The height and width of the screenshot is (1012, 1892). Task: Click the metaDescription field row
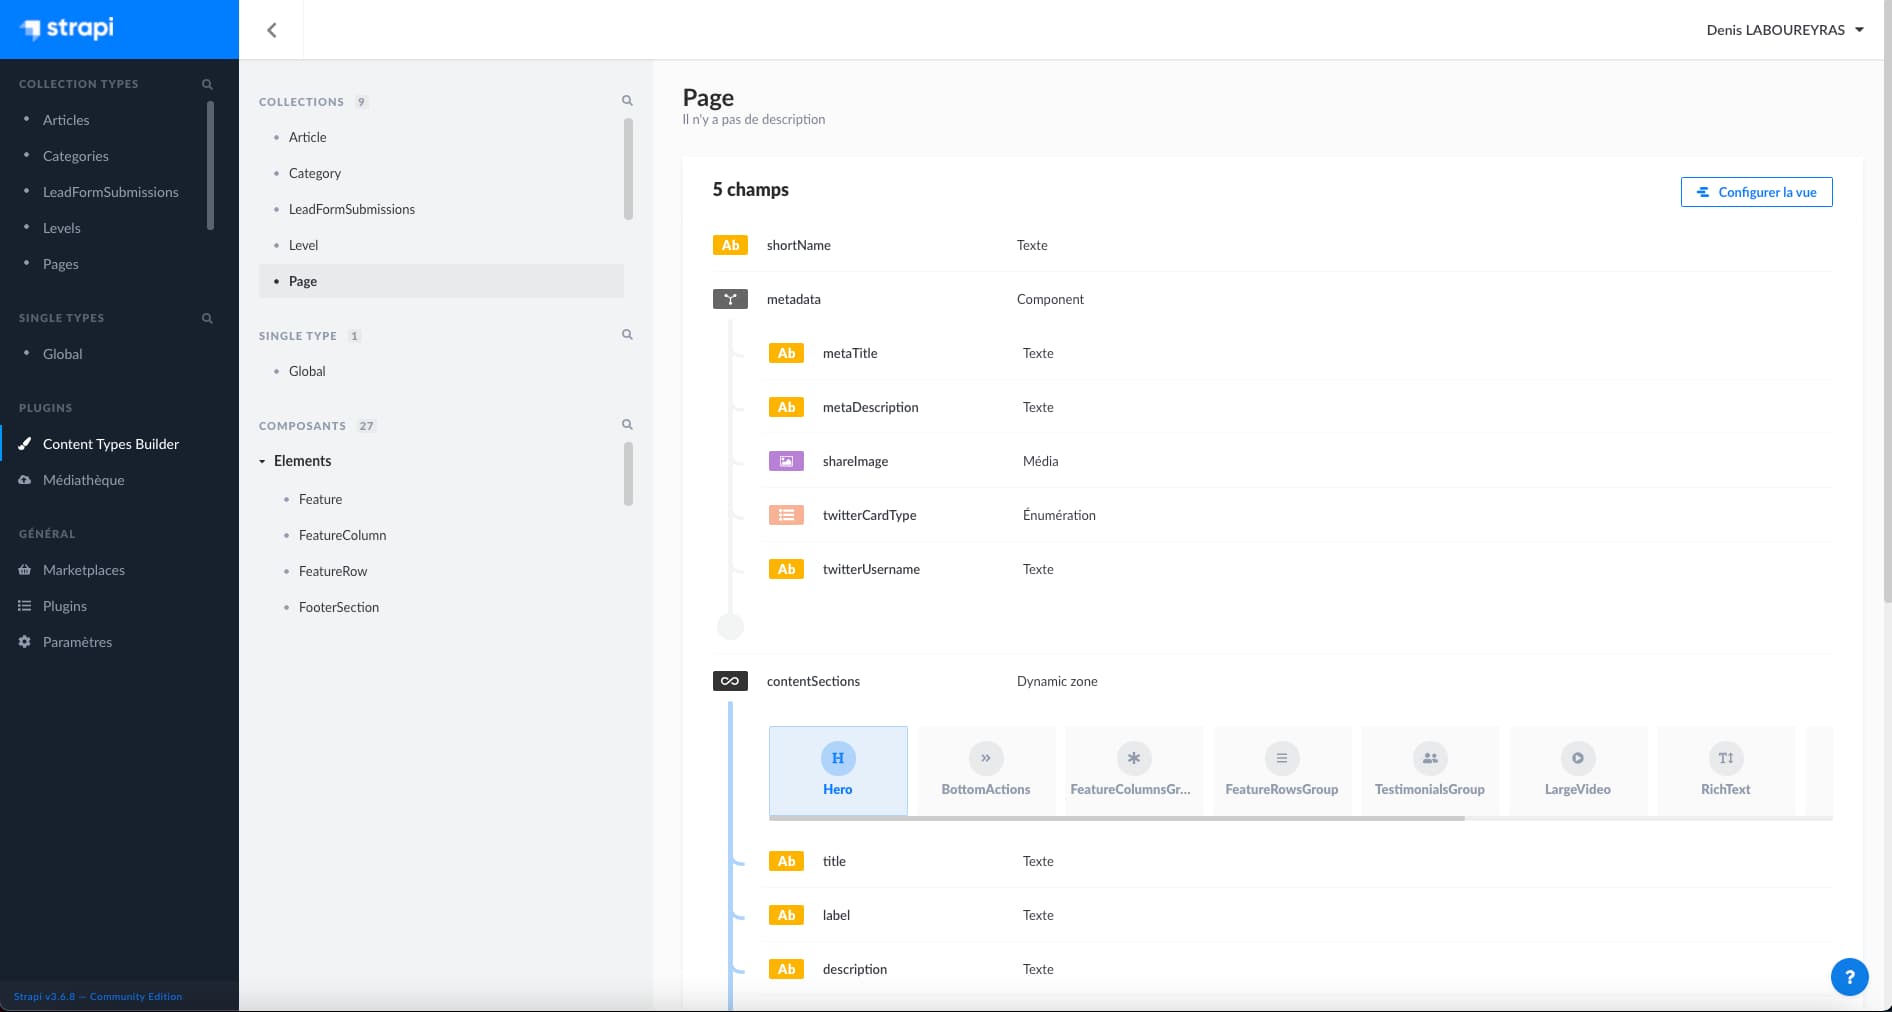(x=1300, y=407)
